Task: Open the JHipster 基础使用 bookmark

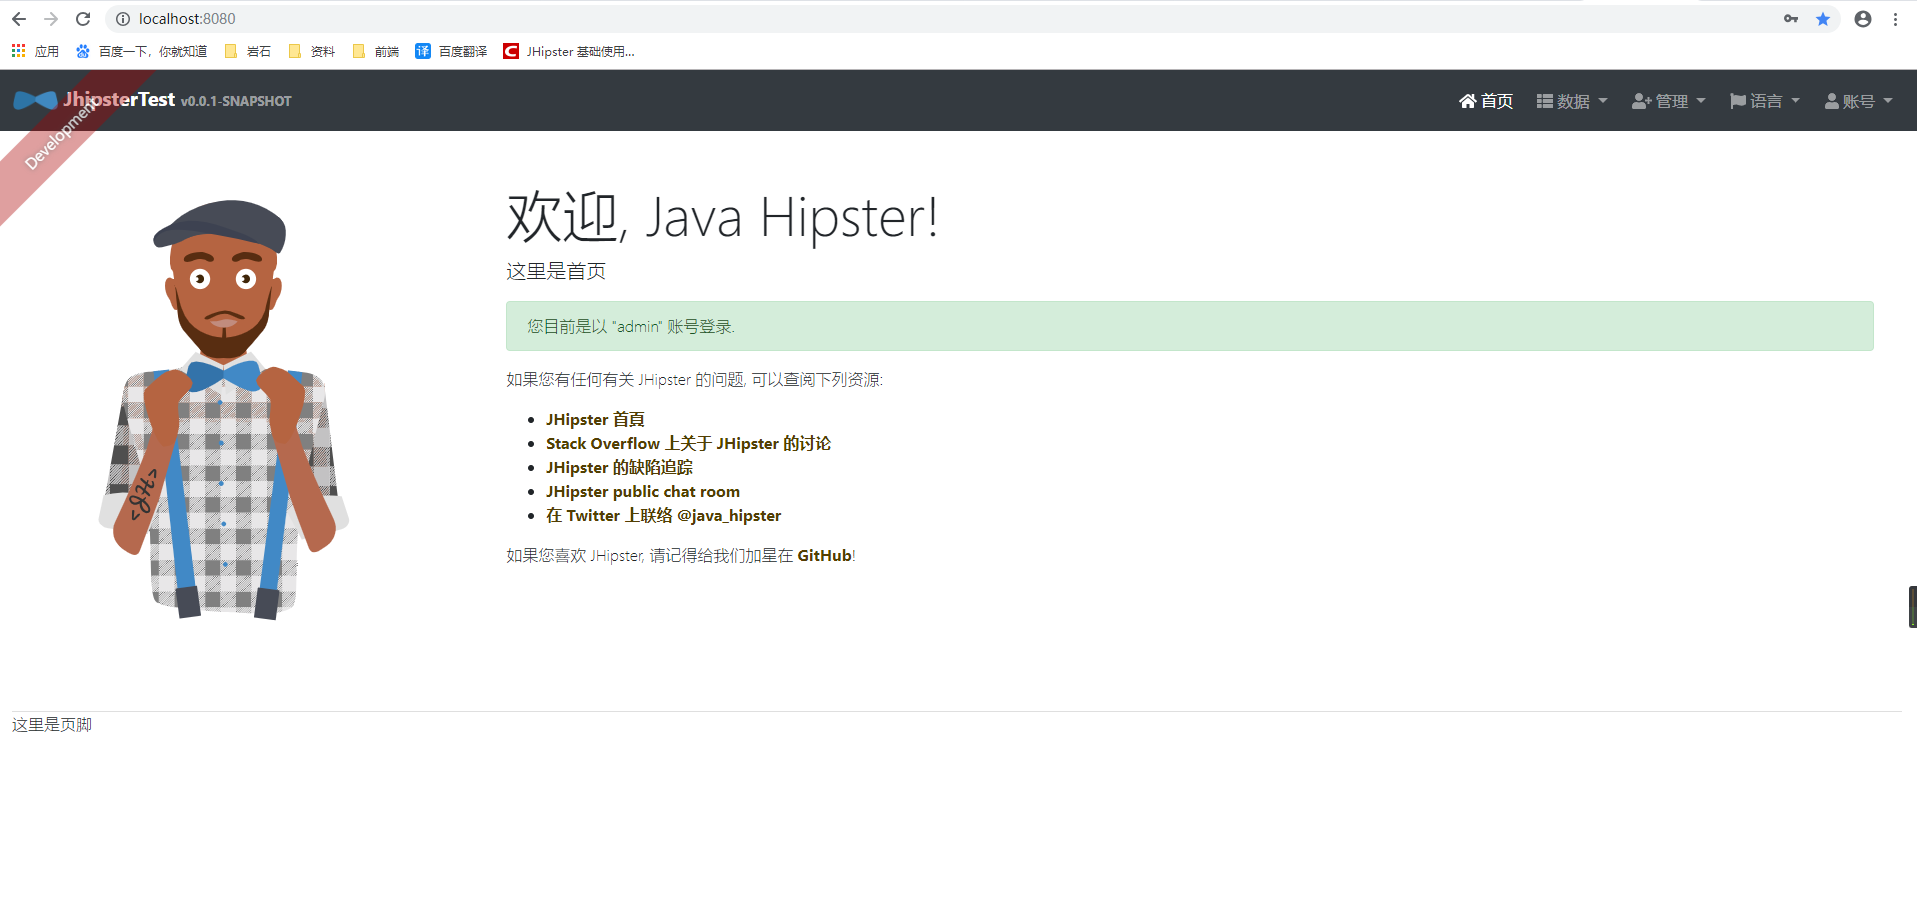Action: point(569,51)
